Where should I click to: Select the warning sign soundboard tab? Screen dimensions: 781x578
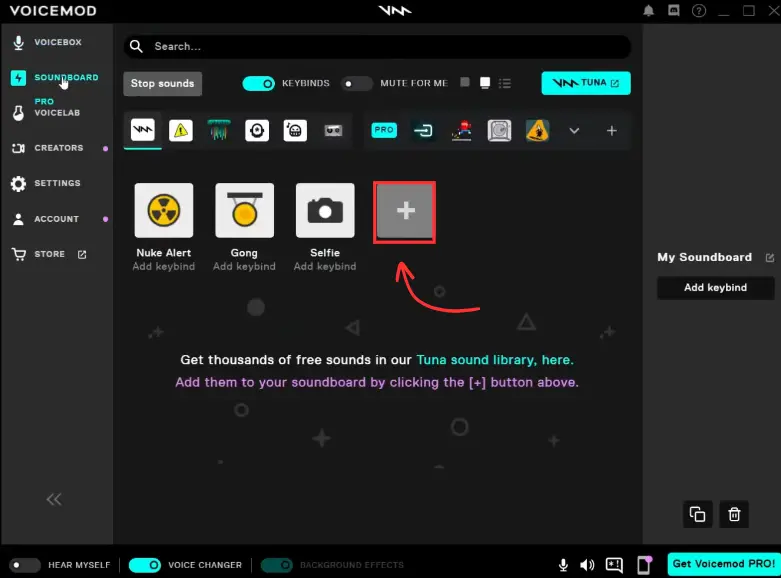pos(181,131)
